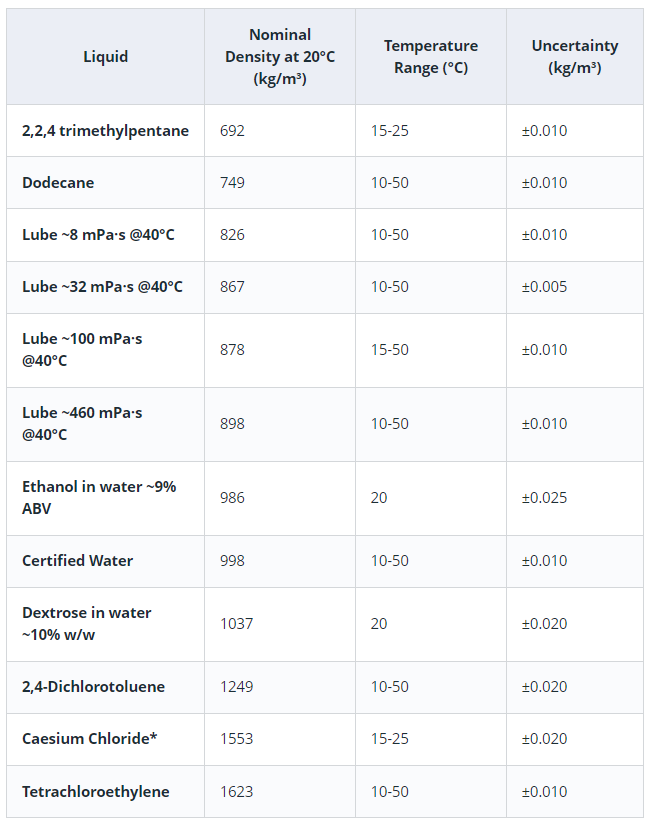Image resolution: width=652 pixels, height=823 pixels.
Task: Select the Uncertainty column header
Action: [574, 57]
